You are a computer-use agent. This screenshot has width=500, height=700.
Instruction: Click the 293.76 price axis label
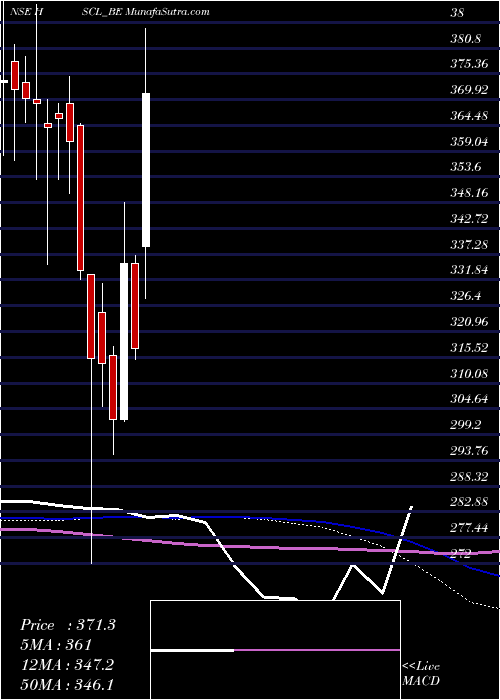(x=469, y=451)
